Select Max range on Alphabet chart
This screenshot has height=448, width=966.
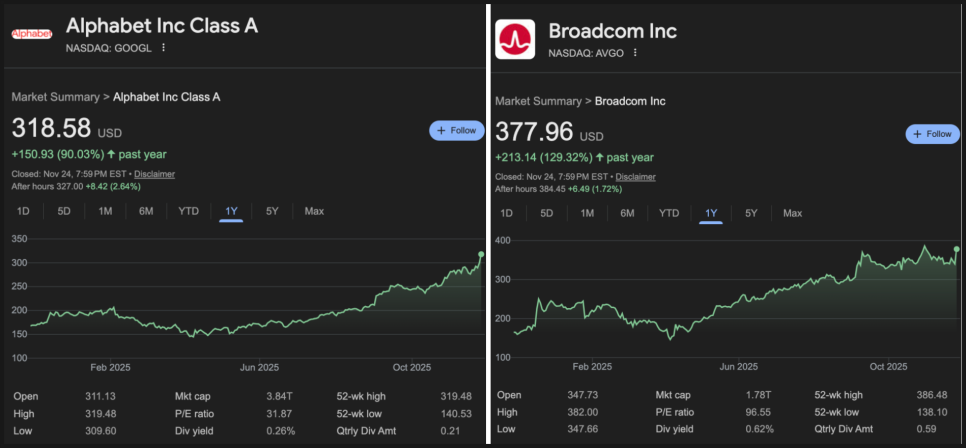314,211
